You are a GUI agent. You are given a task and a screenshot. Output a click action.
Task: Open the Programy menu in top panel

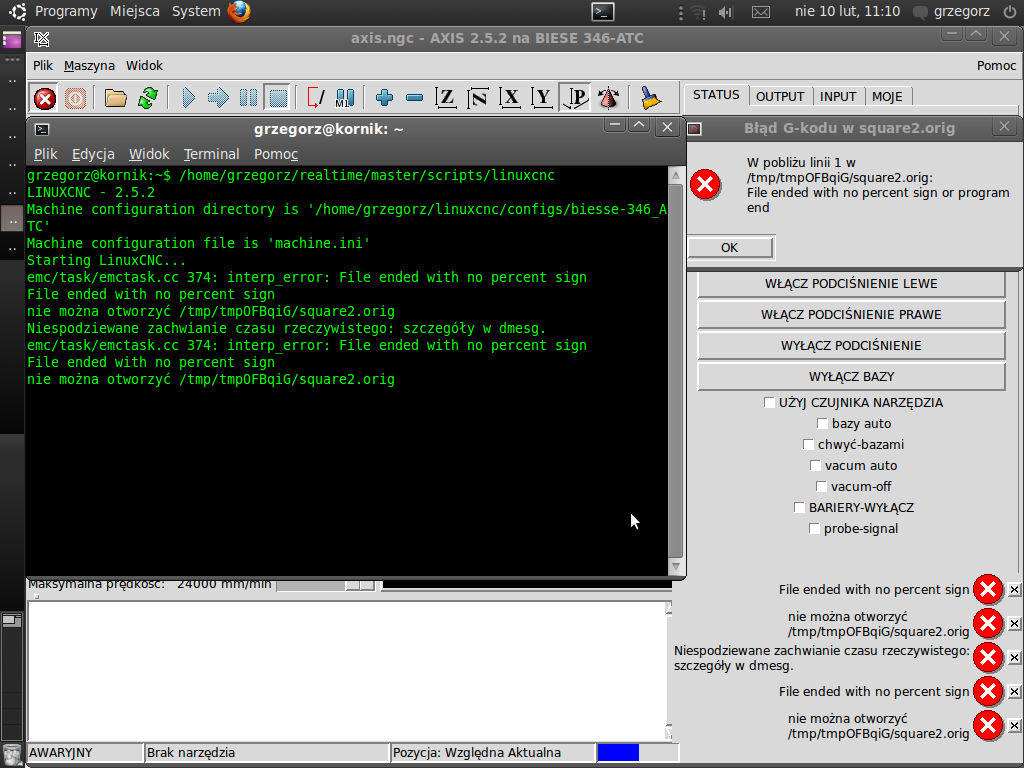(x=66, y=11)
